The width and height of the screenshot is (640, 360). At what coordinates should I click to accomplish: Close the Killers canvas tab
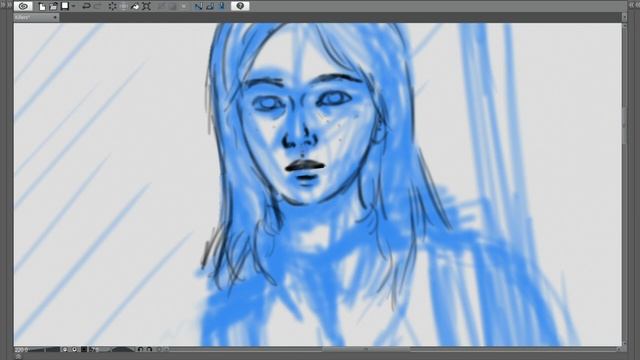pos(55,18)
